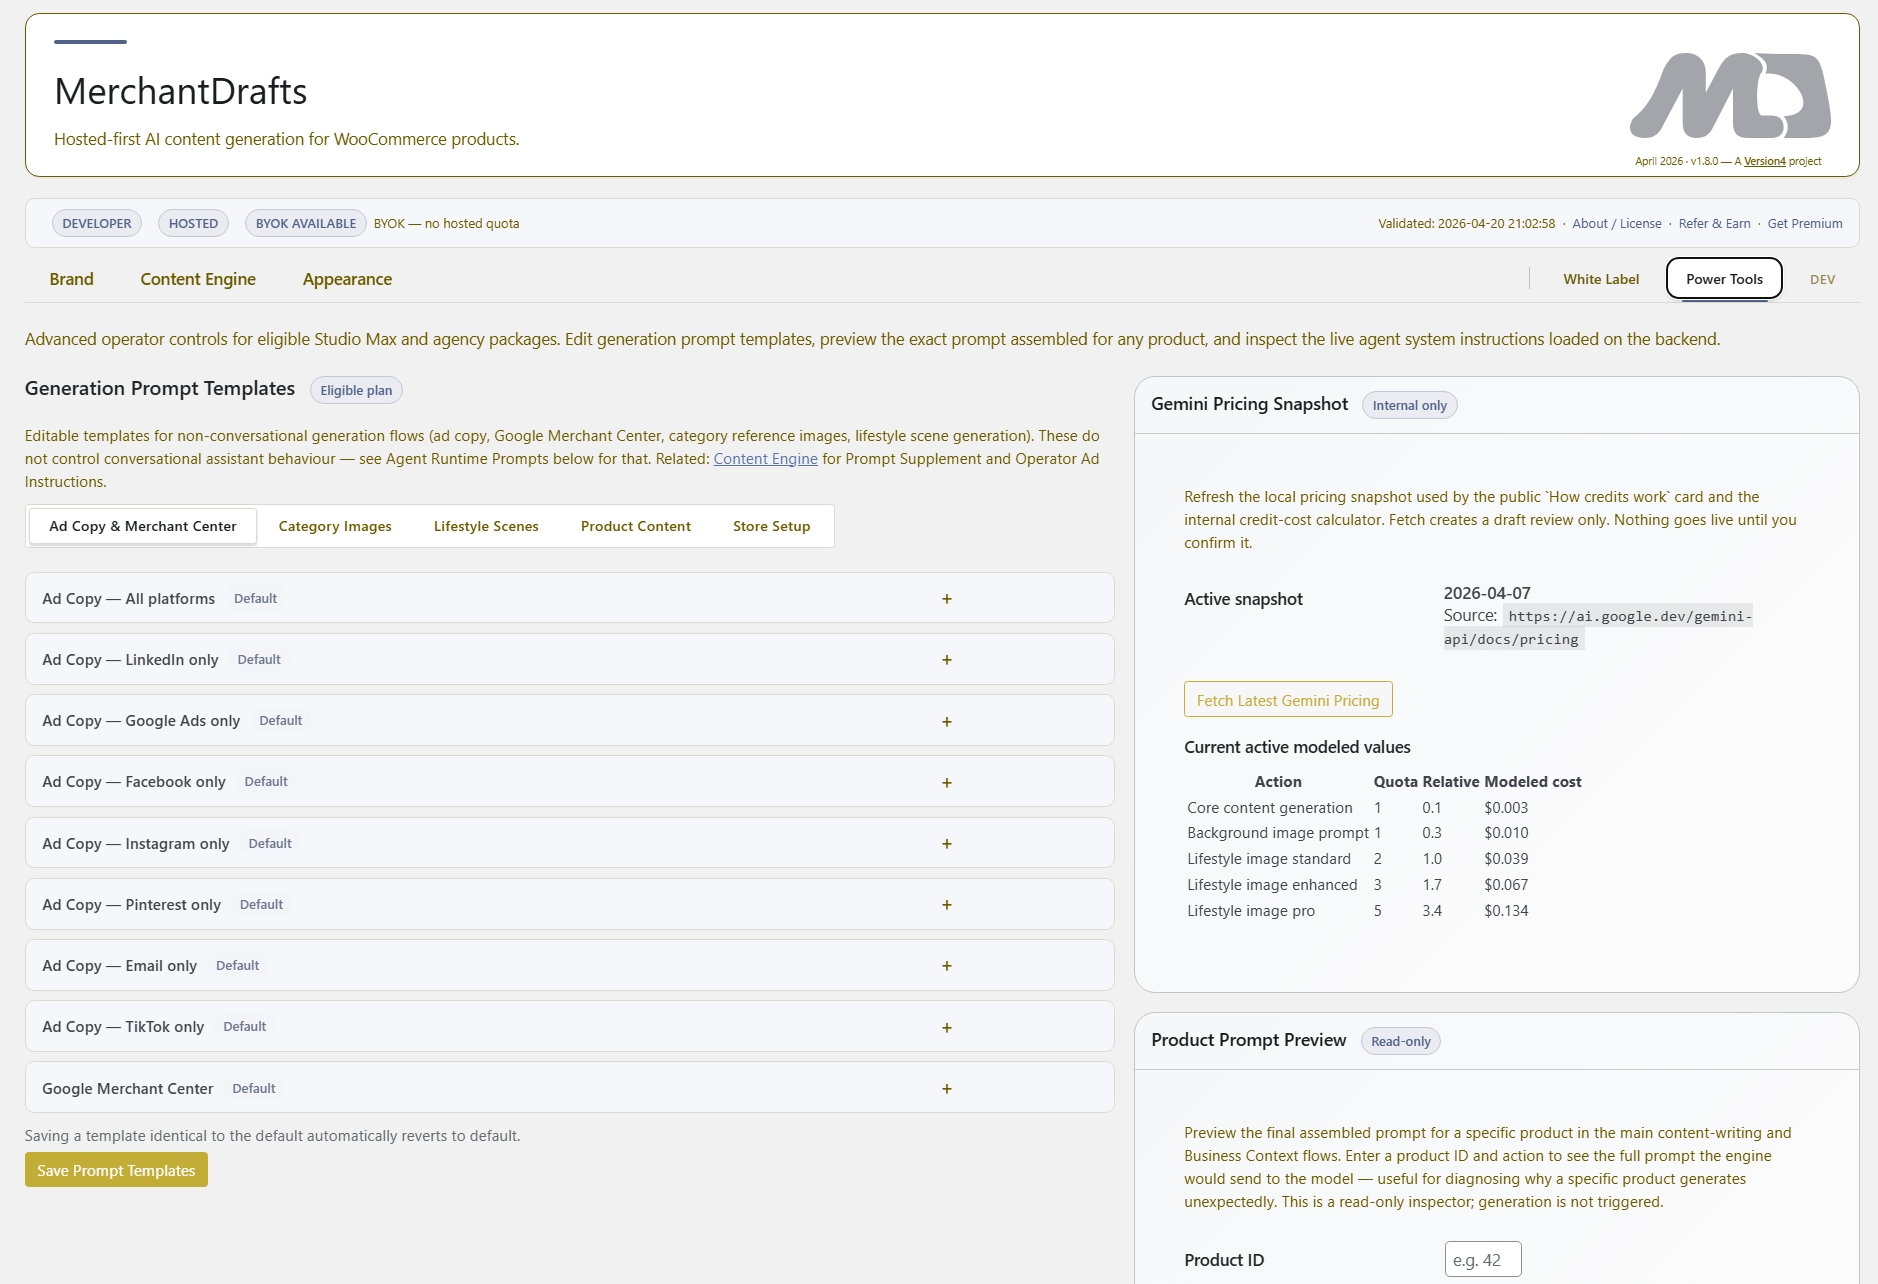
Task: Open the White Label tab
Action: pos(1601,279)
